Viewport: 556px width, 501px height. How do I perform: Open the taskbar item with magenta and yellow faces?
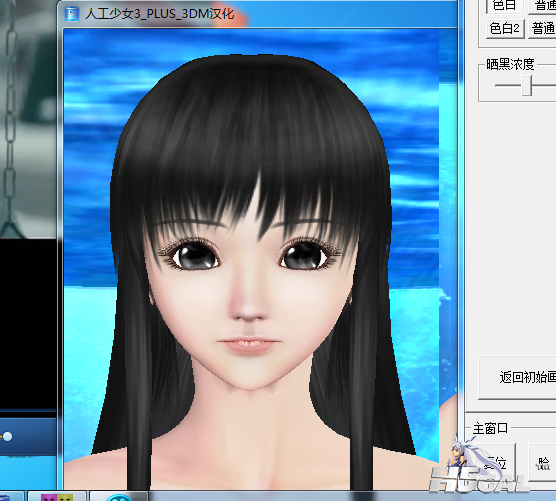point(57,496)
